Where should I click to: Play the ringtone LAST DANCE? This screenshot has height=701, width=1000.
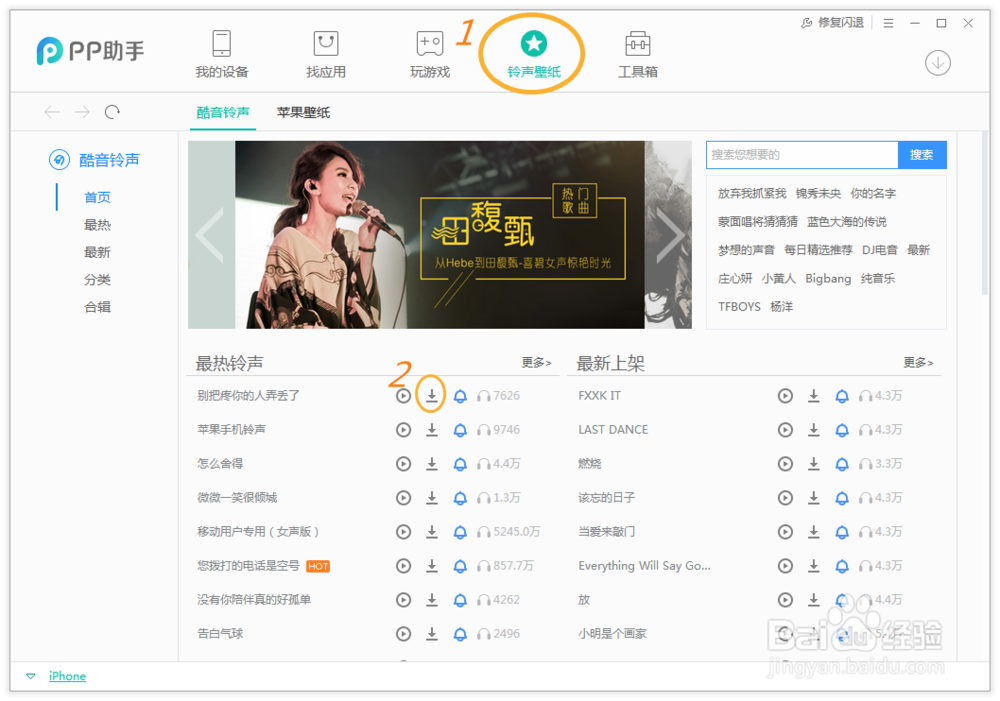click(785, 429)
